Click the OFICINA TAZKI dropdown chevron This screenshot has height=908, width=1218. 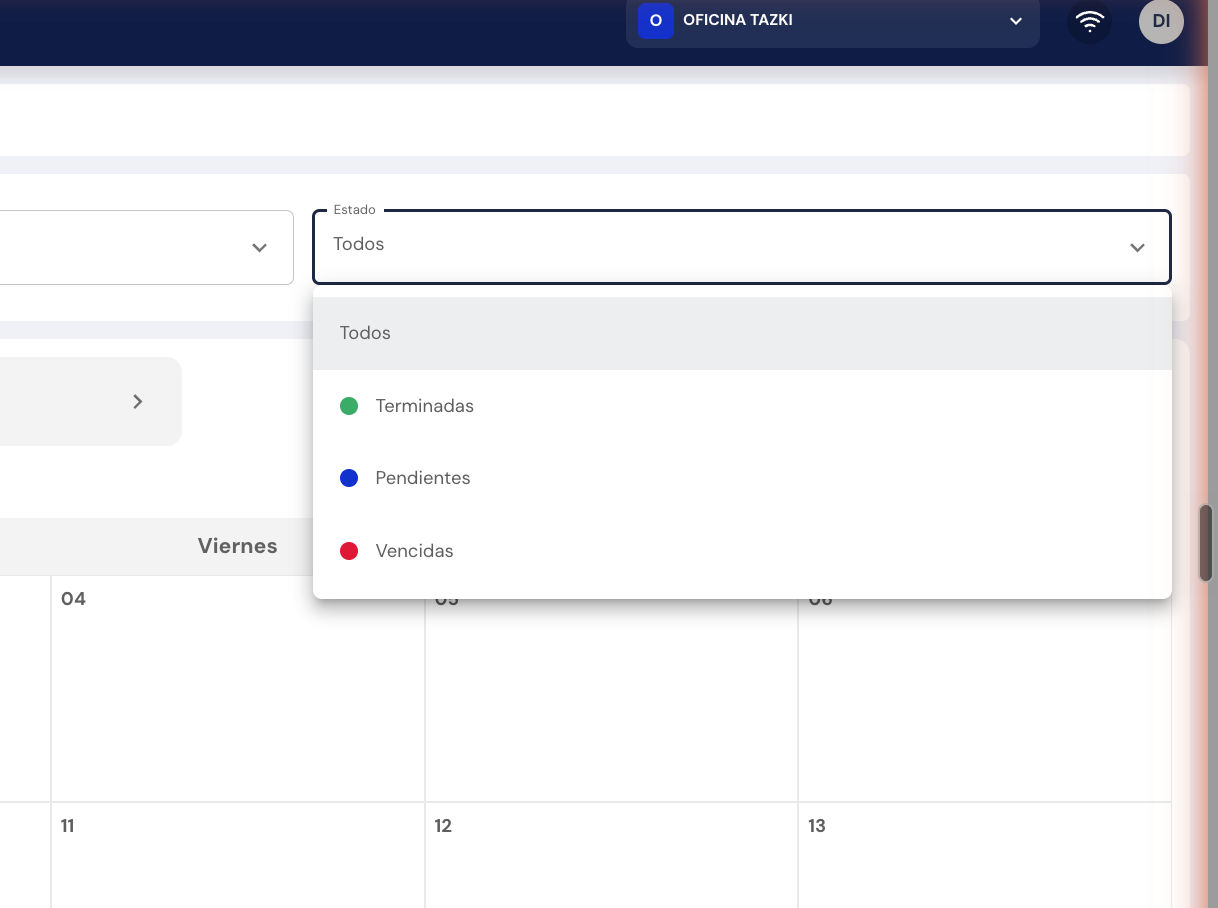pyautogui.click(x=1016, y=21)
